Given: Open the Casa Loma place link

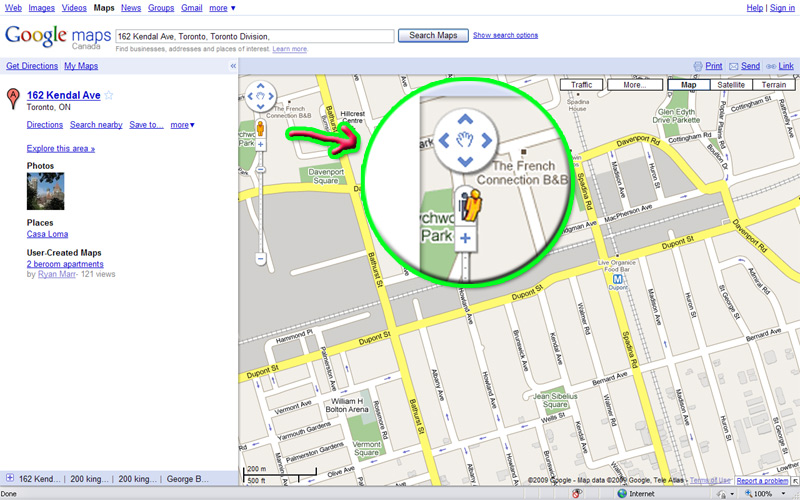Looking at the screenshot, I should click(x=47, y=234).
